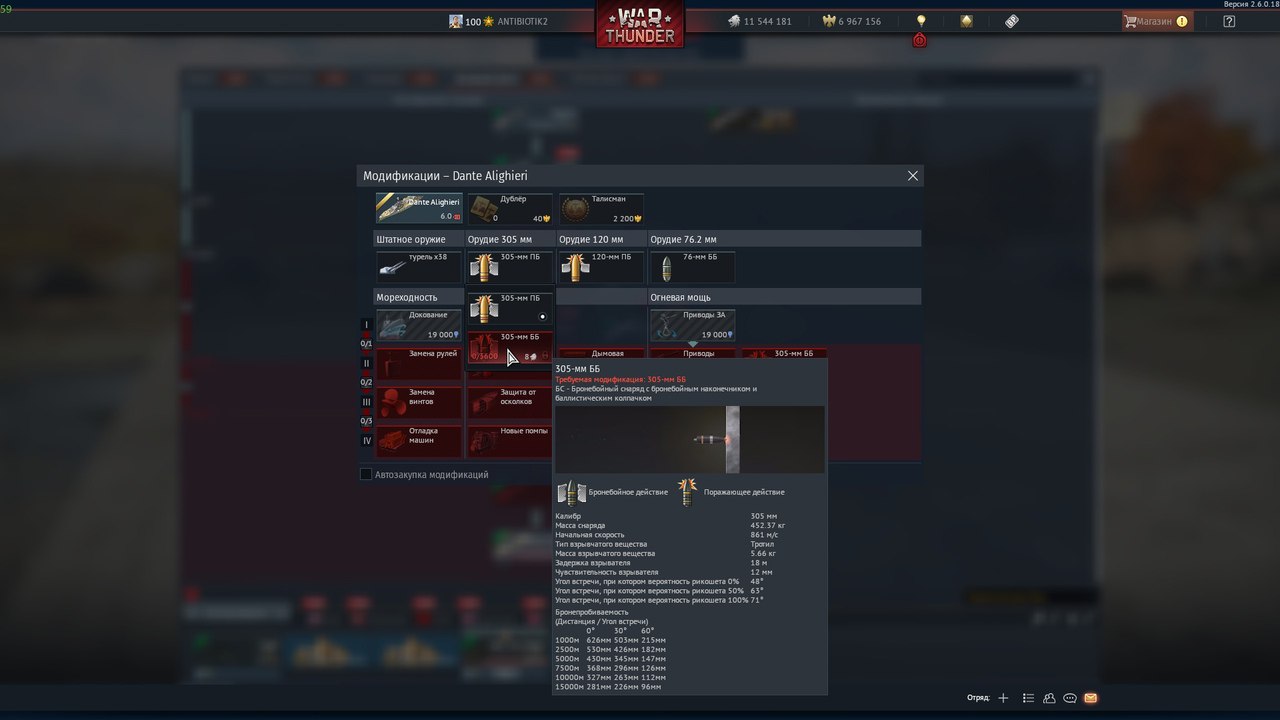Open the Дублёр backup vehicle item
Image resolution: width=1280 pixels, height=720 pixels.
pyautogui.click(x=510, y=208)
